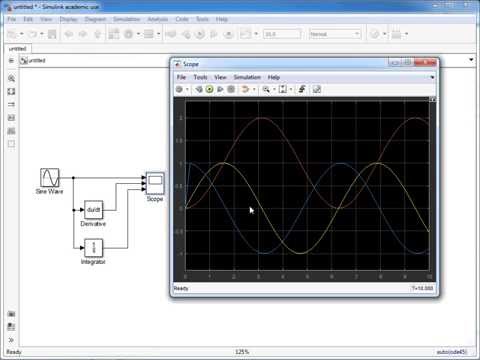The height and width of the screenshot is (360, 480).
Task: Toggle Cursor Measurements icon in Scope toolbar
Action: click(x=317, y=89)
